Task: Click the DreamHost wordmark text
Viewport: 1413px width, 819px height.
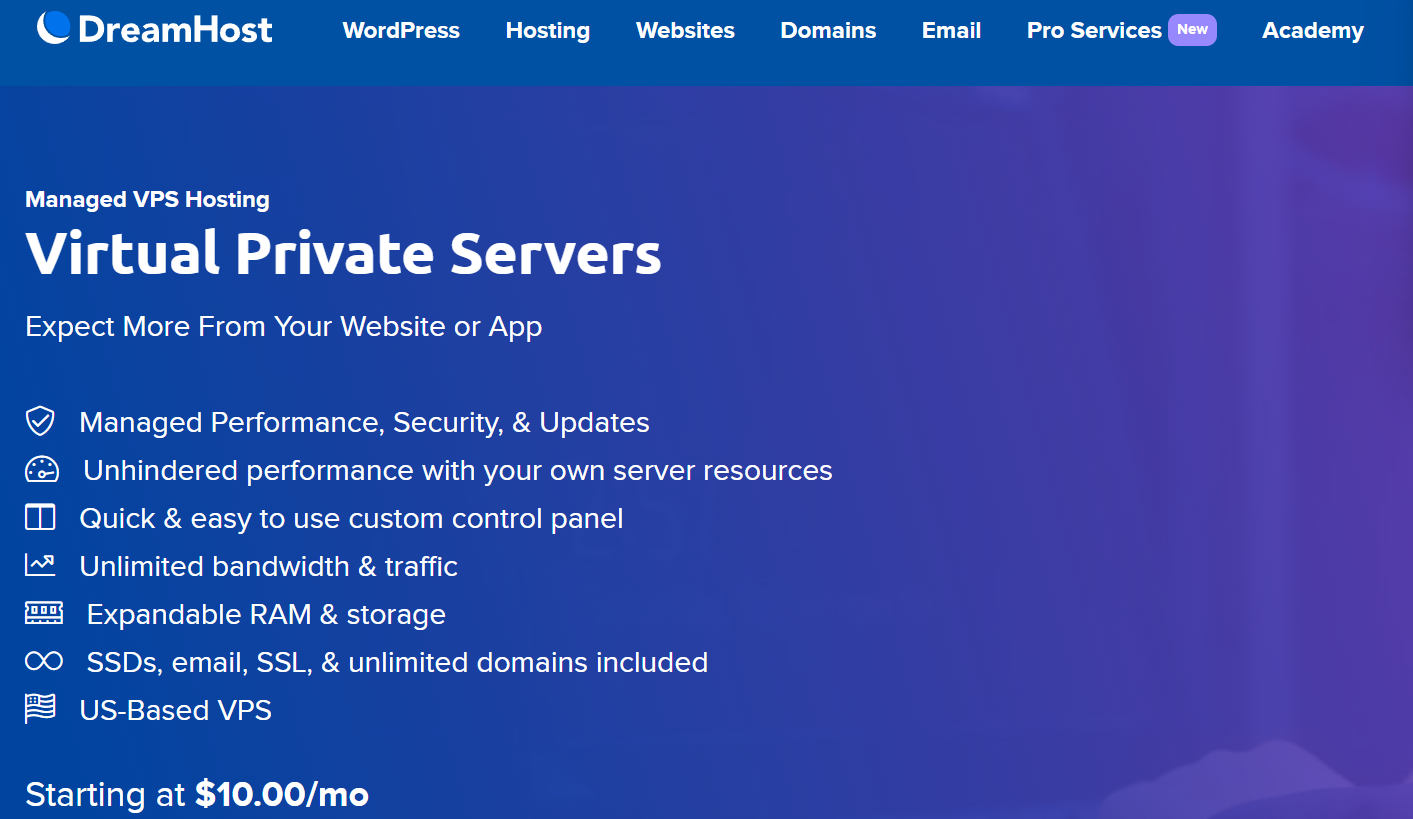Action: pos(175,29)
